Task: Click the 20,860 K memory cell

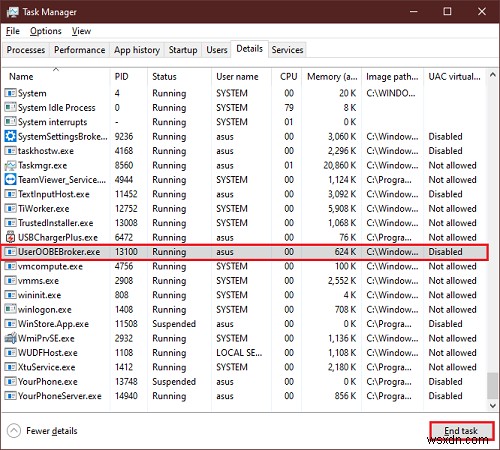Action: tap(340, 165)
